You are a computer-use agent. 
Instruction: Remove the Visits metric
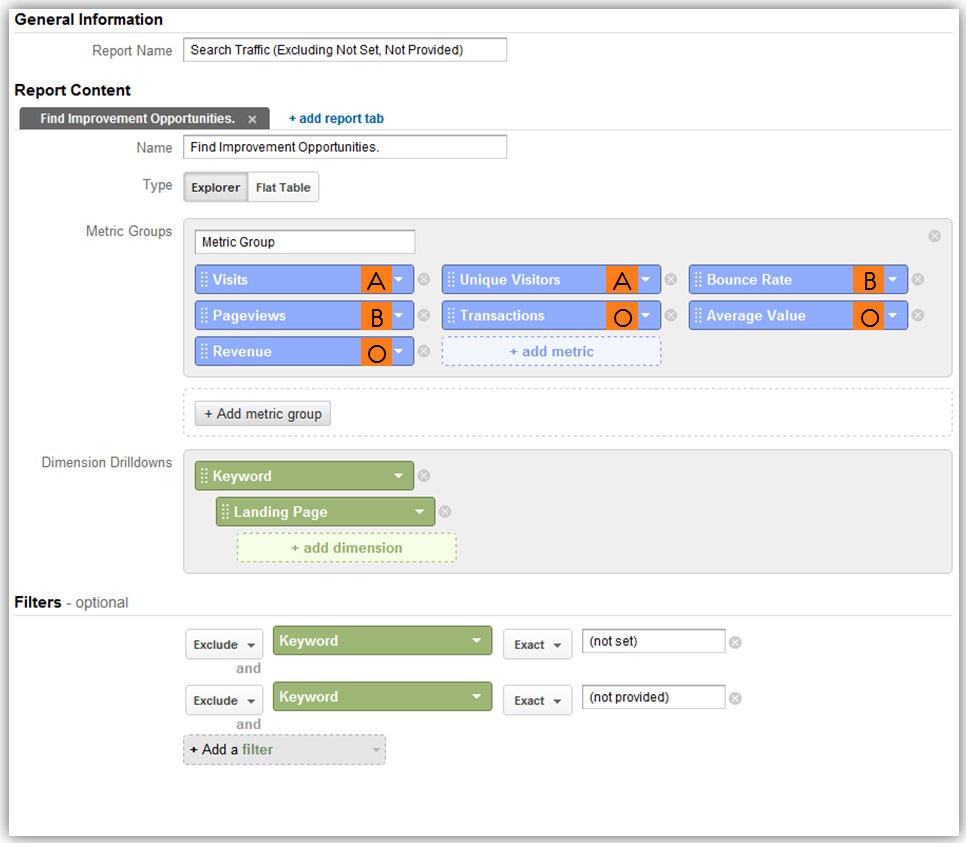pyautogui.click(x=425, y=279)
